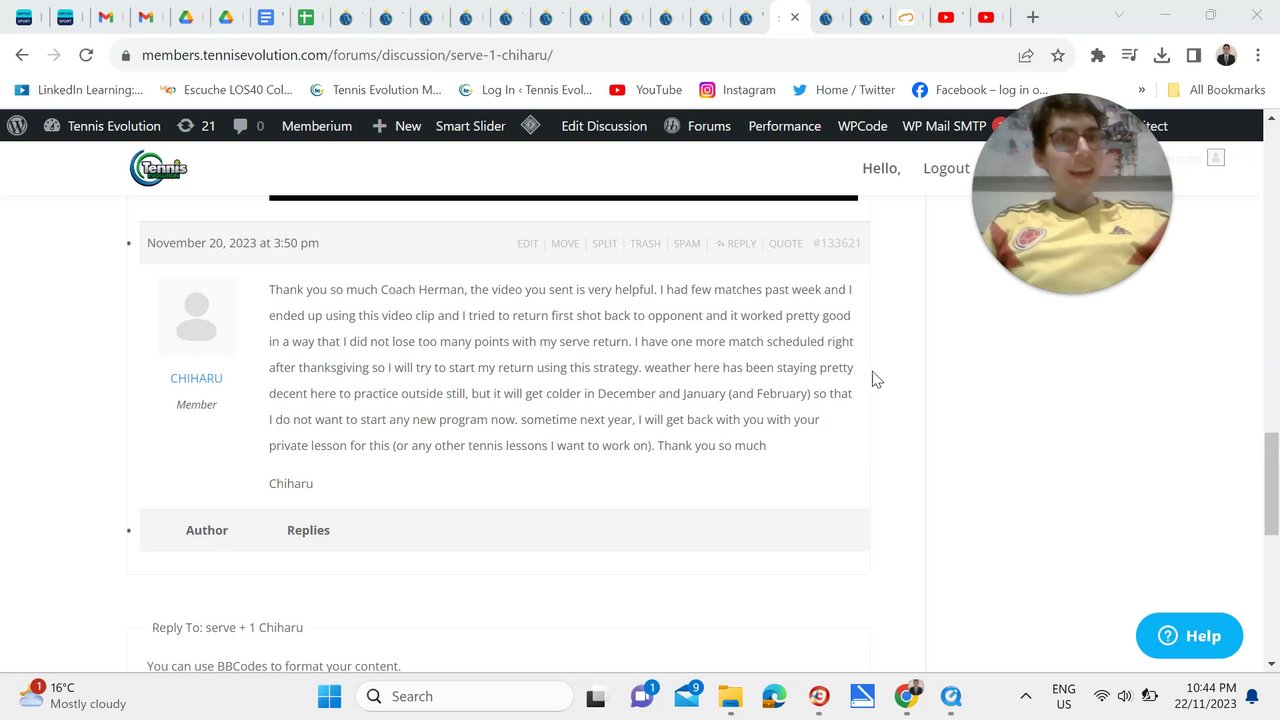
Task: Click the Tennis Evolution site logo
Action: tap(158, 168)
